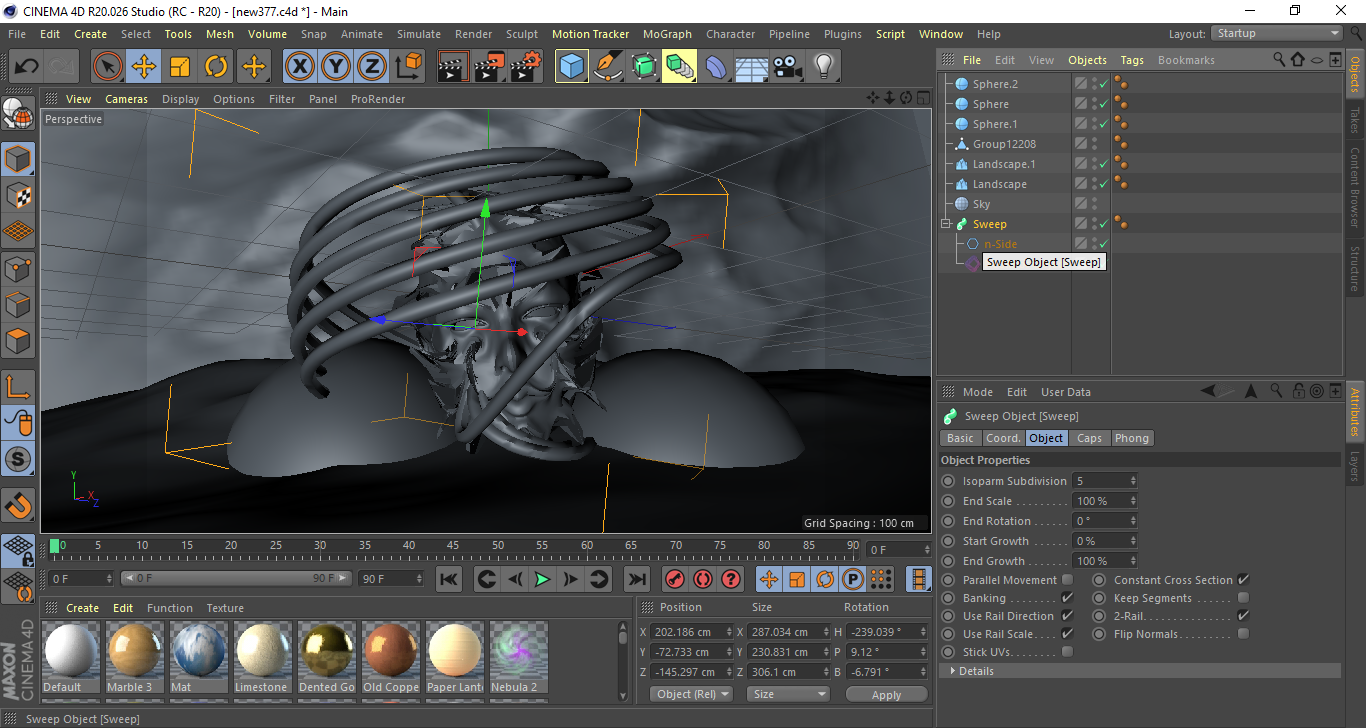Add a Bend deformer
Screen dimensions: 1366x728
click(716, 67)
